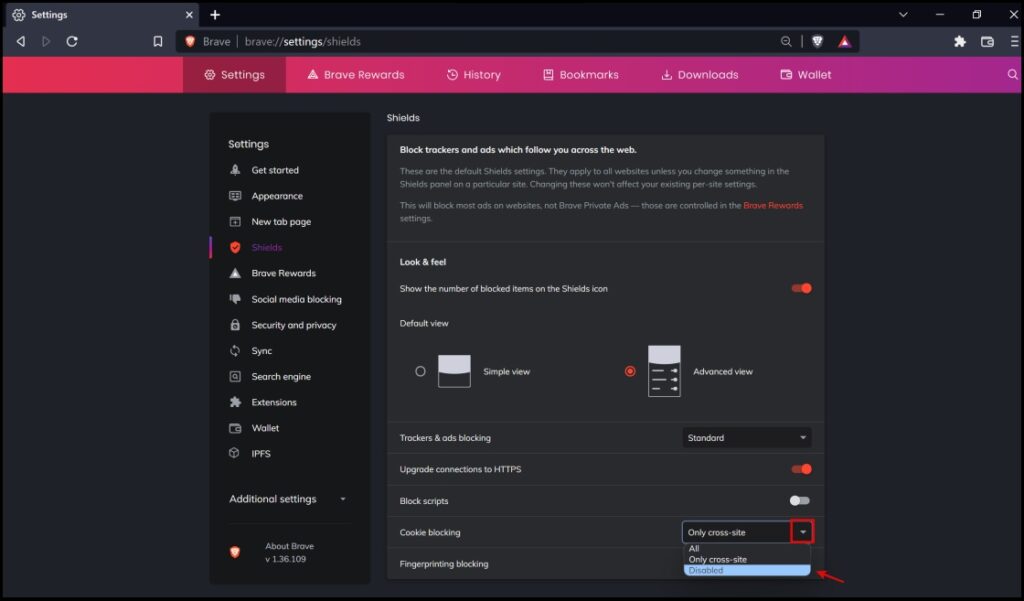The height and width of the screenshot is (601, 1024).
Task: Open the Bookmarks top navigation tab
Action: [x=581, y=74]
